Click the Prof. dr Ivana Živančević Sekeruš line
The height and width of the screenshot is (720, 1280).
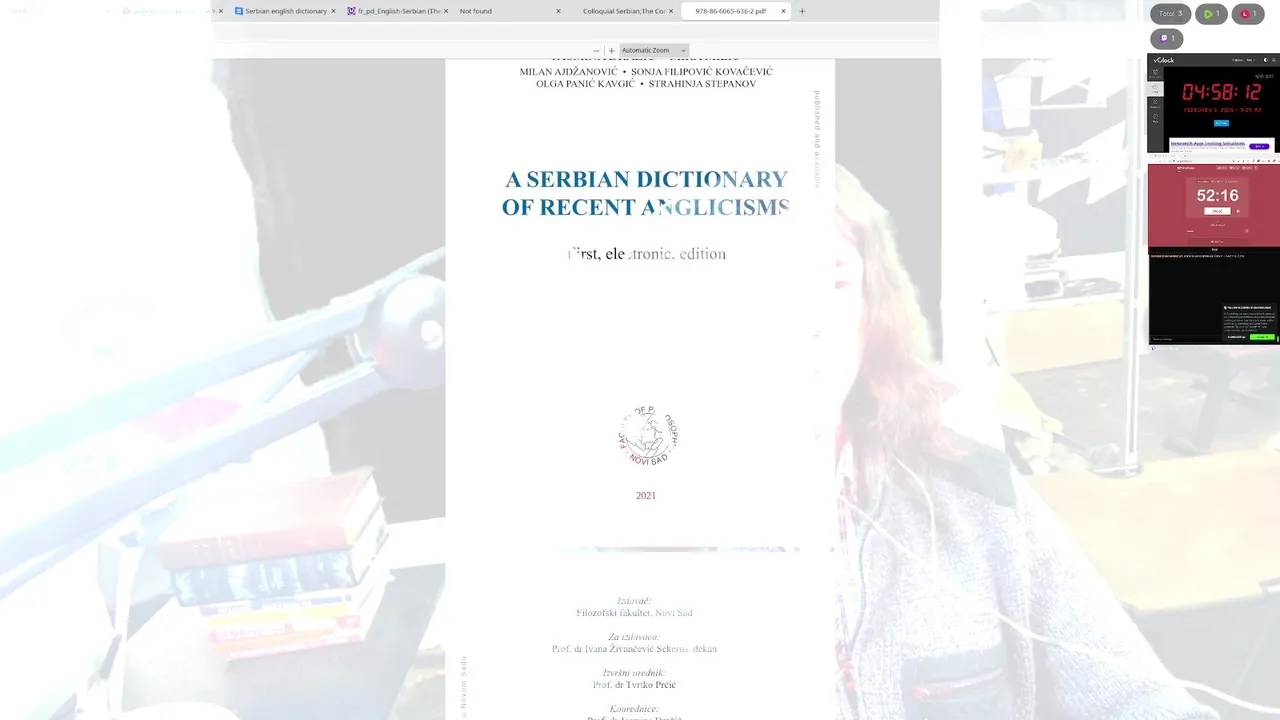pos(634,649)
